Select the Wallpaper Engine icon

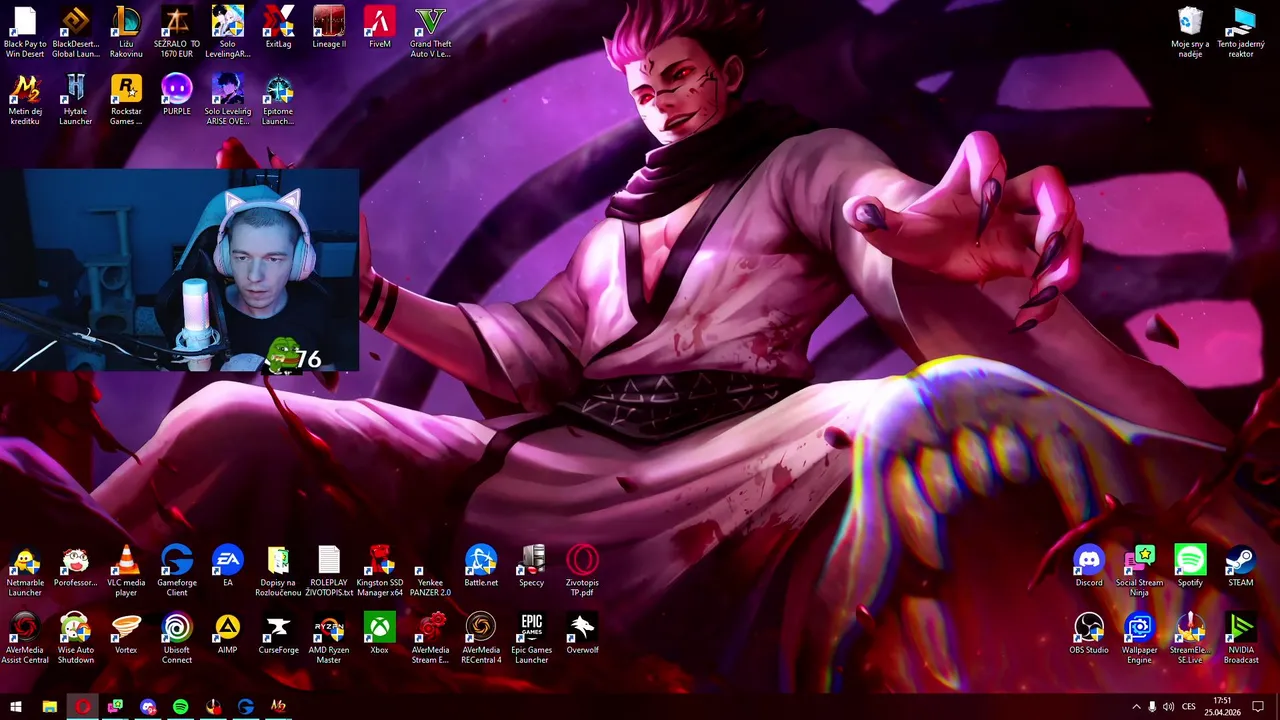[1139, 639]
